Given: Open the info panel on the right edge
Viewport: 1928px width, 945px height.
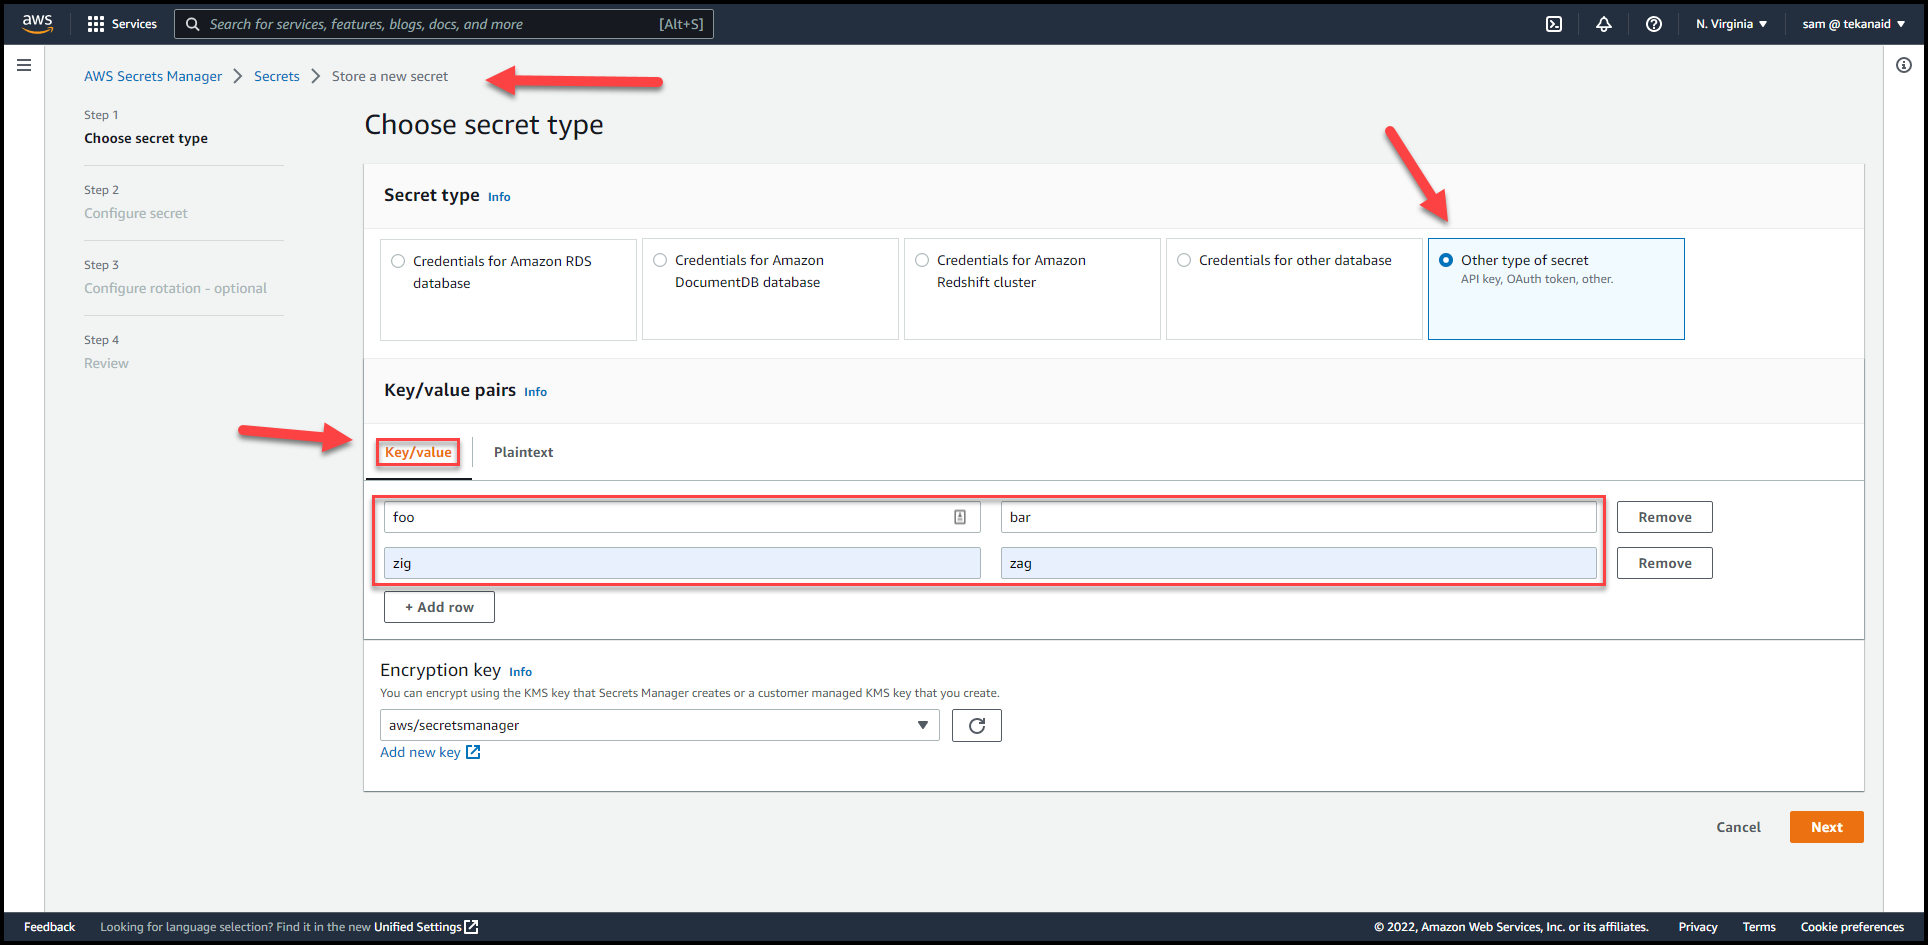Looking at the screenshot, I should [x=1903, y=64].
